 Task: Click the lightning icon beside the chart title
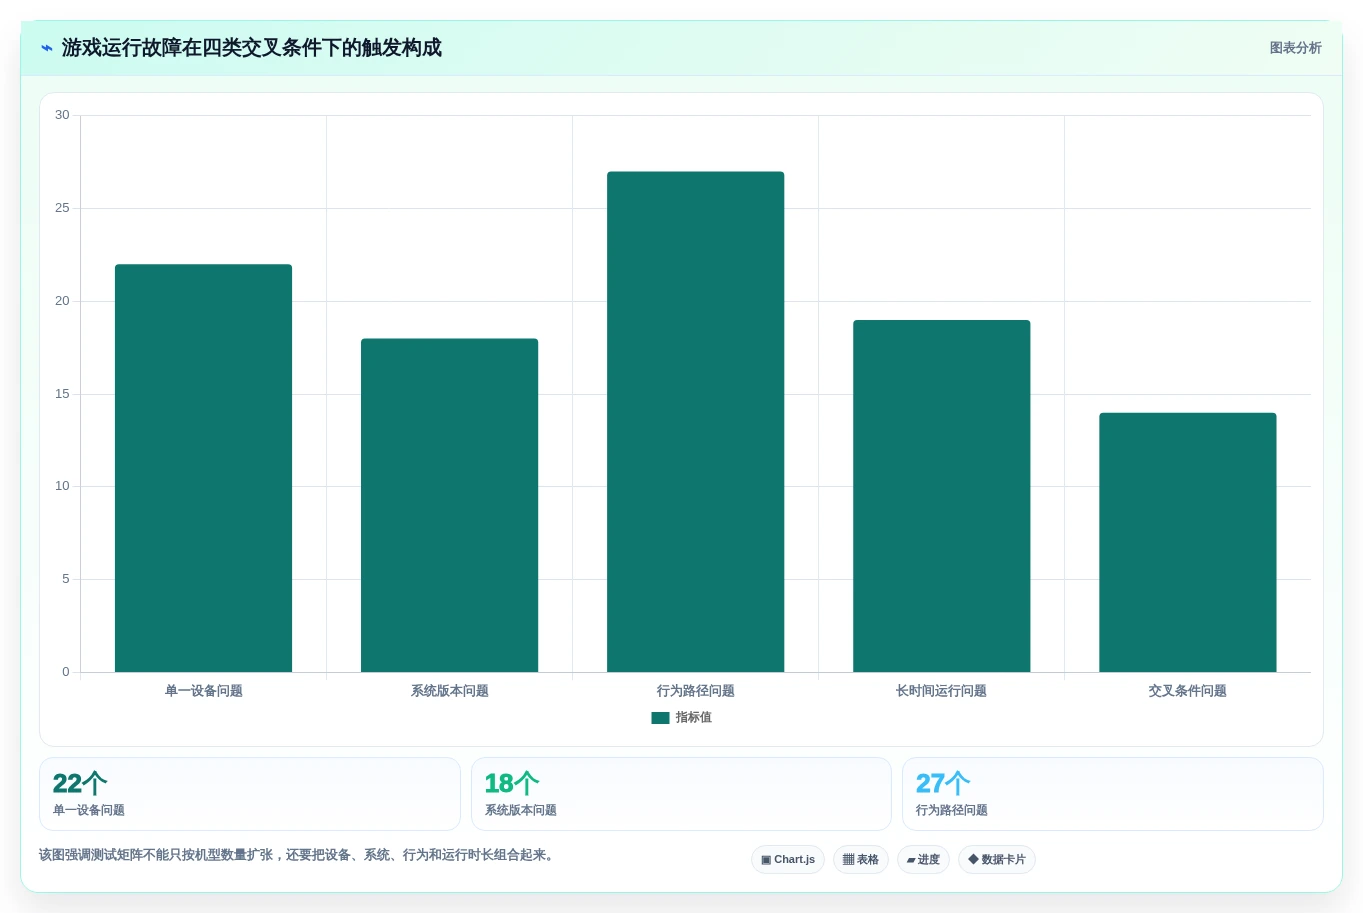pos(46,48)
